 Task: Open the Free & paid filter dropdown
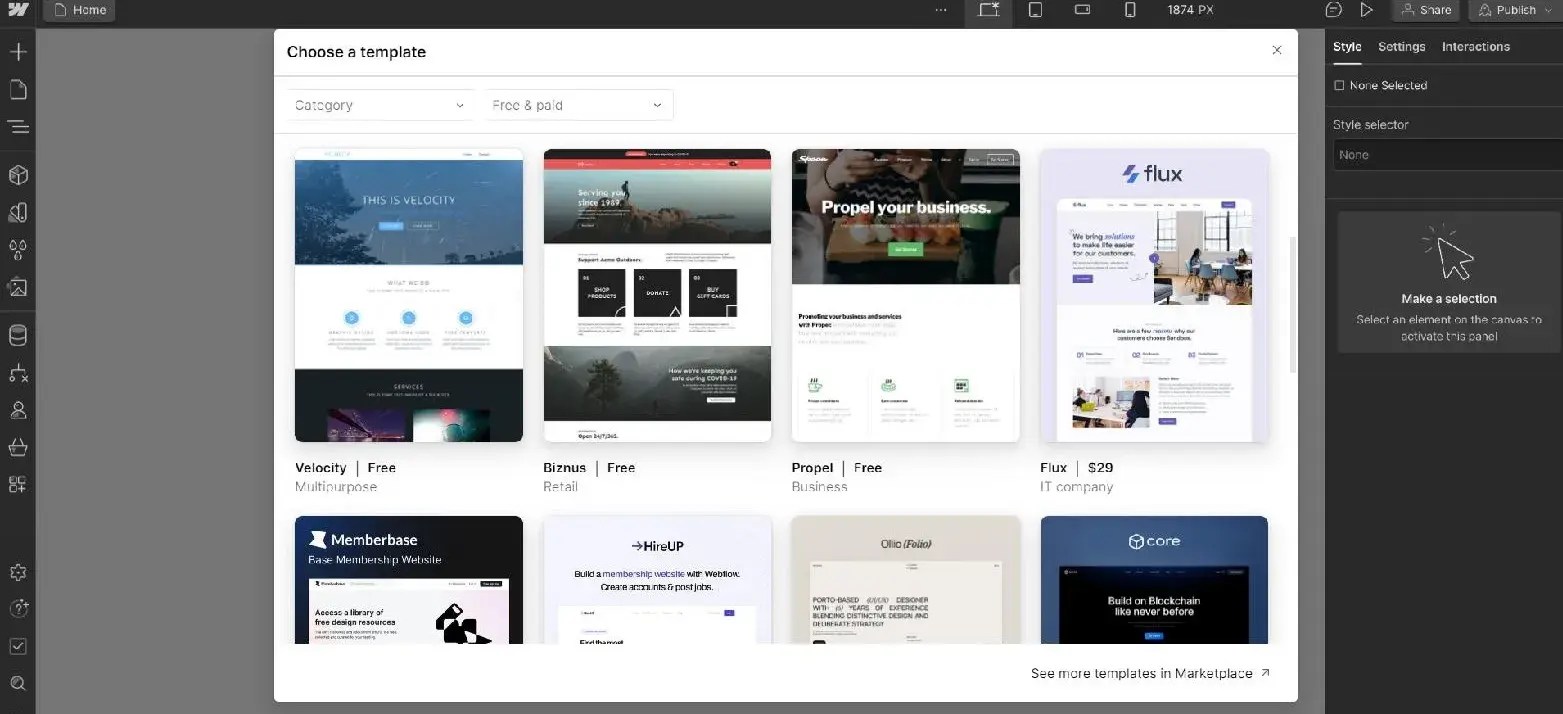578,104
